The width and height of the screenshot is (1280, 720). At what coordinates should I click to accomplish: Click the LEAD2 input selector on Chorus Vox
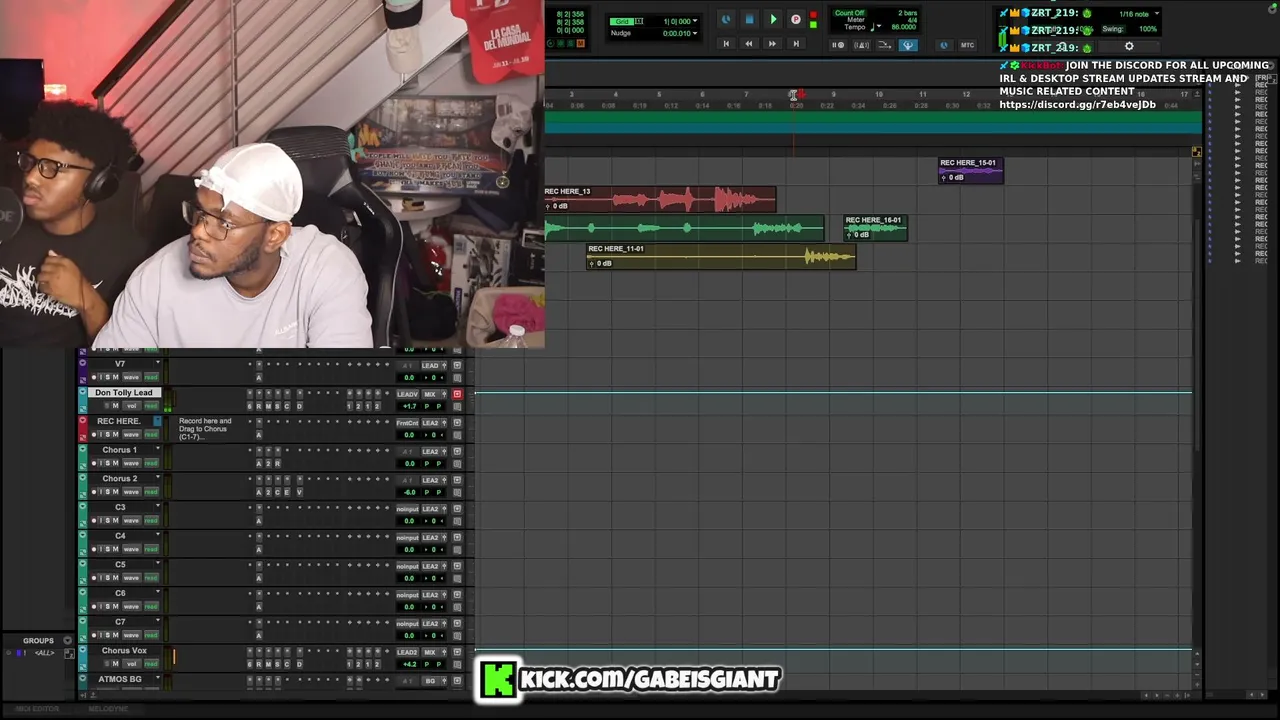click(x=407, y=652)
